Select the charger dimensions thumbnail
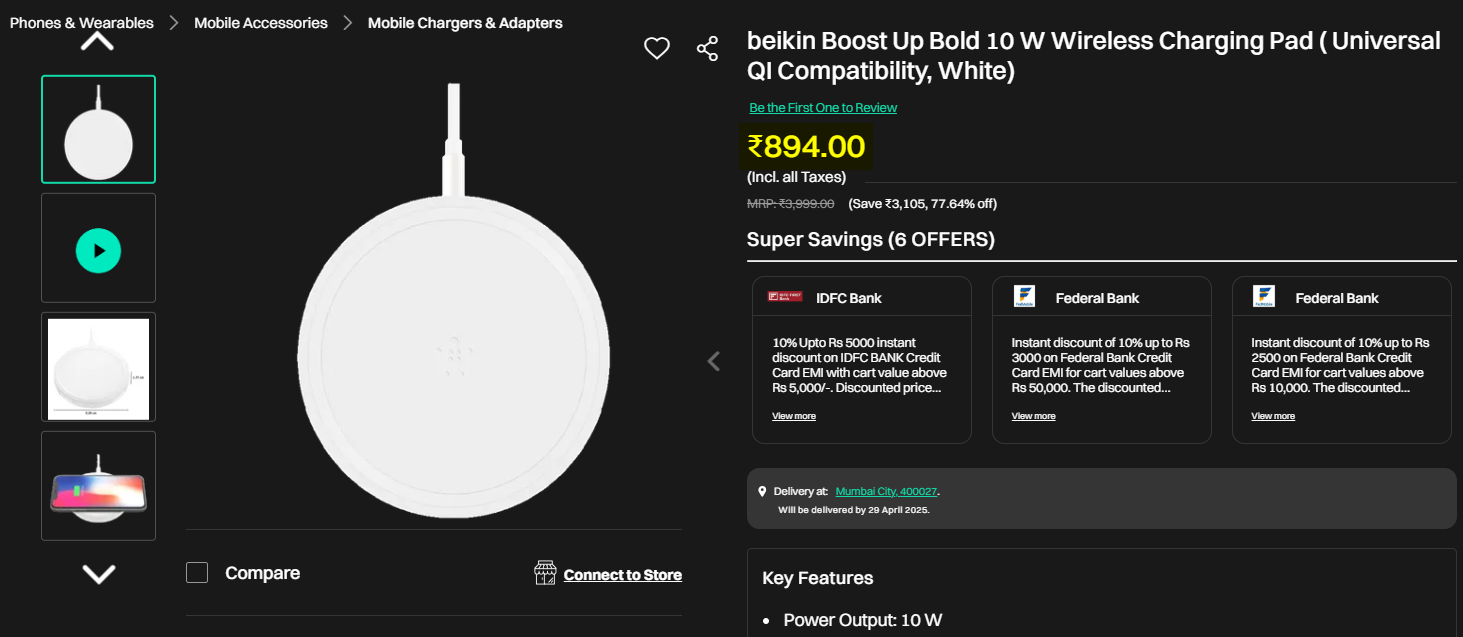This screenshot has width=1463, height=637. point(98,367)
